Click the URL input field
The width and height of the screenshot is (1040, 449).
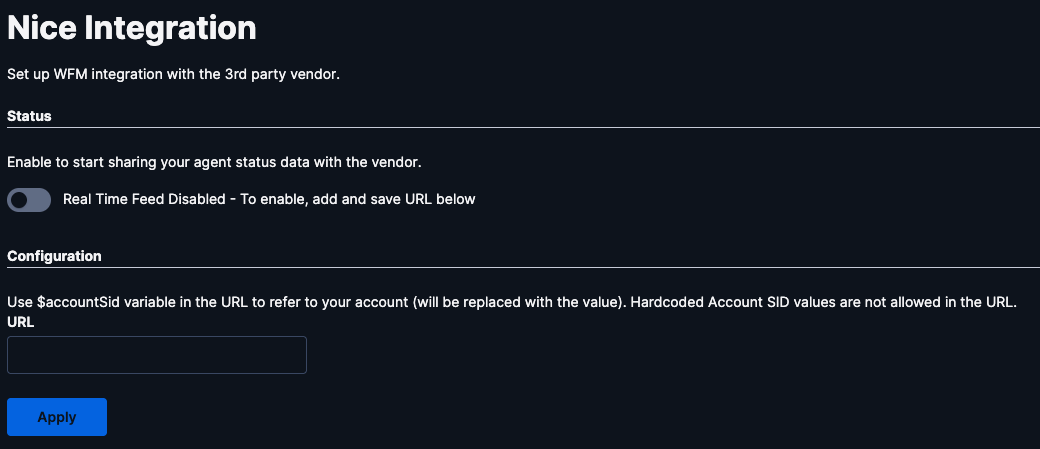[x=157, y=355]
